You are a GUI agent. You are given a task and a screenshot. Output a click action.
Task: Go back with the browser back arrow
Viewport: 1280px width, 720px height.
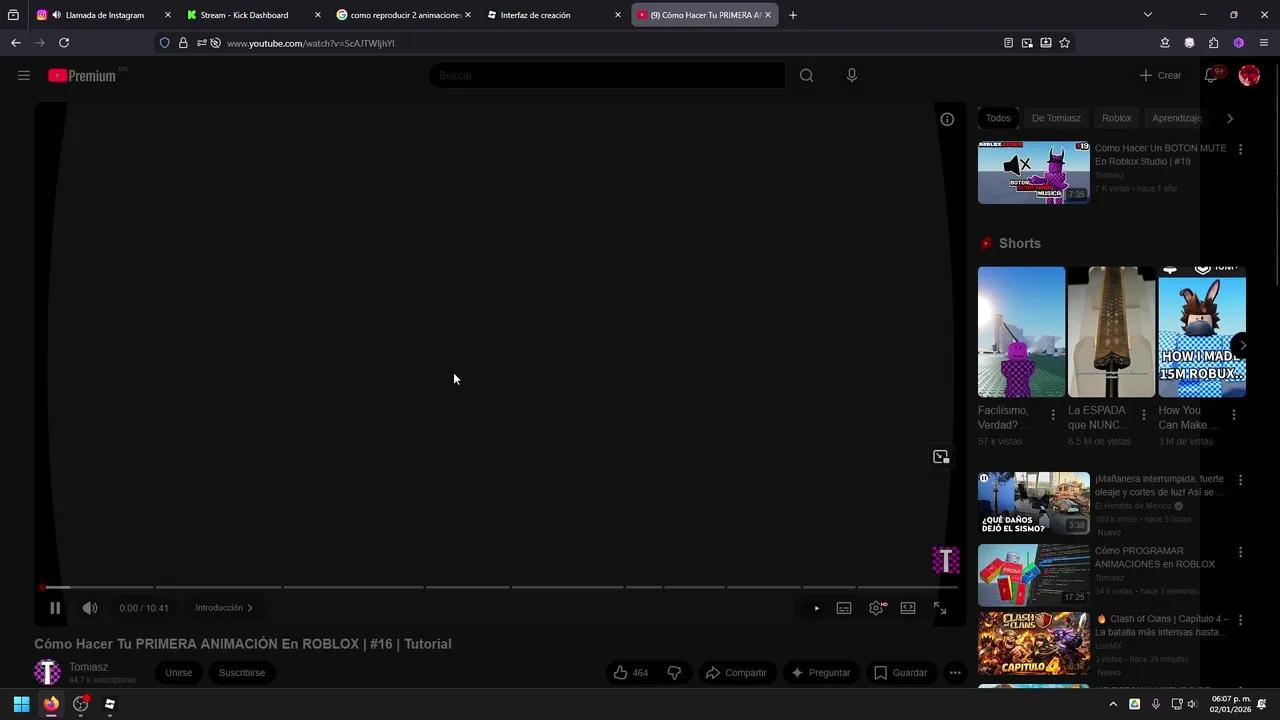coord(15,43)
